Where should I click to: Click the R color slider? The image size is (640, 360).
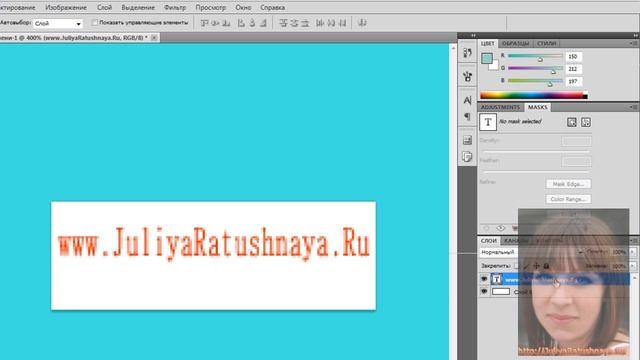click(x=535, y=56)
